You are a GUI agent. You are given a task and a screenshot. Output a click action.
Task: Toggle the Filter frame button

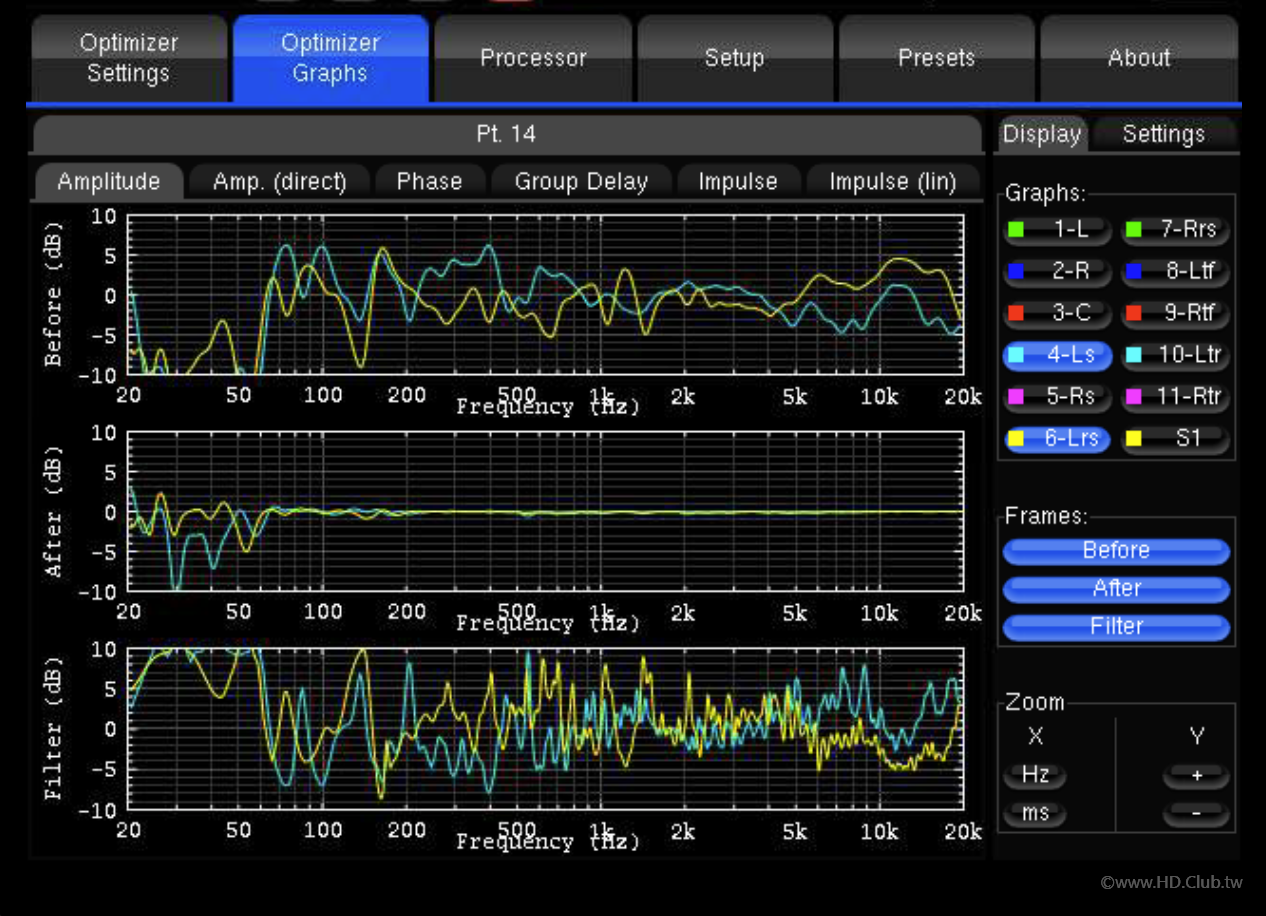pyautogui.click(x=1116, y=627)
